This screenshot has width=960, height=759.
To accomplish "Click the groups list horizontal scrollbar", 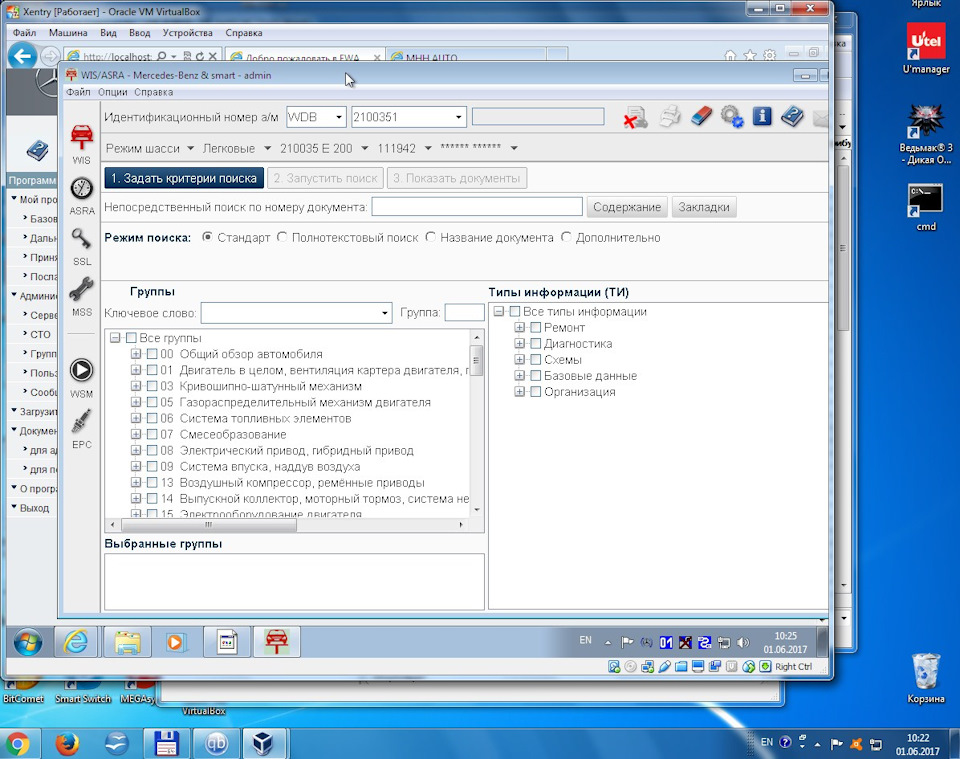I will click(x=209, y=525).
